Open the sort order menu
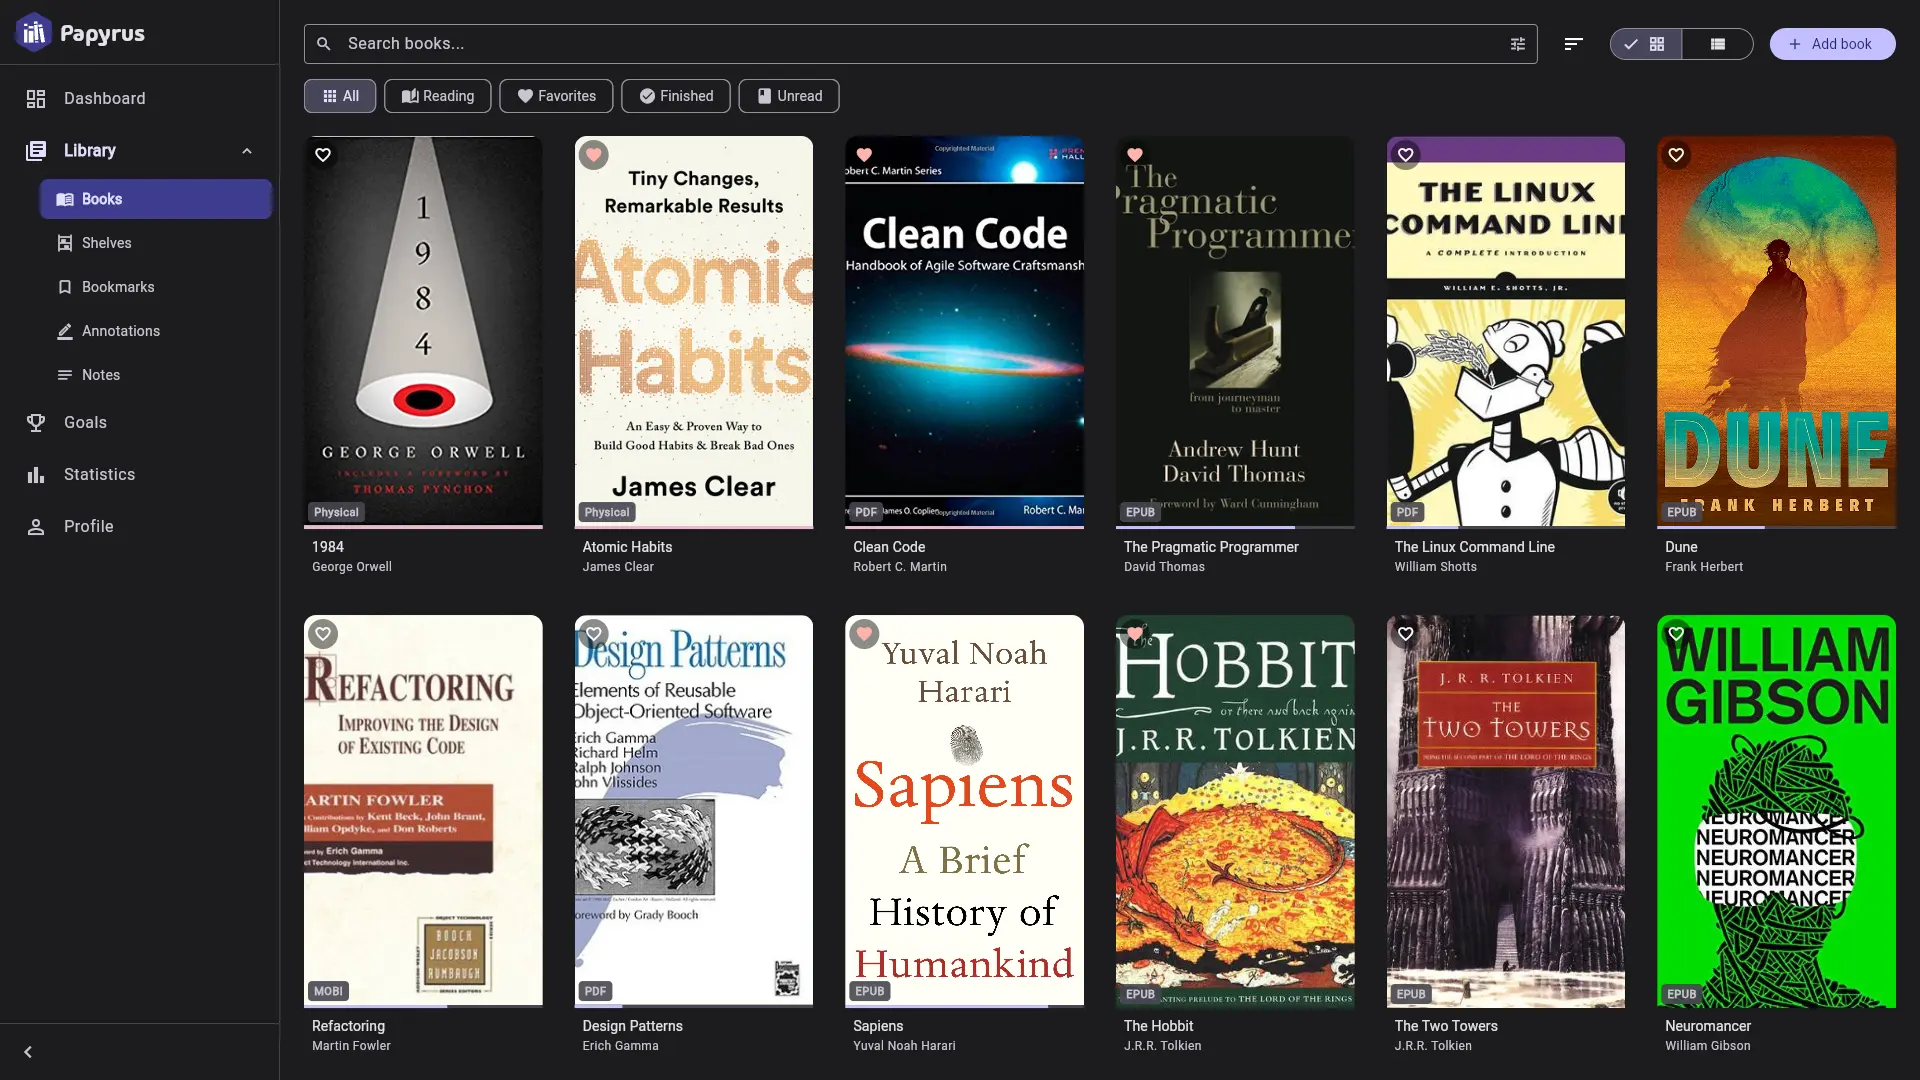This screenshot has height=1080, width=1920. 1573,44
